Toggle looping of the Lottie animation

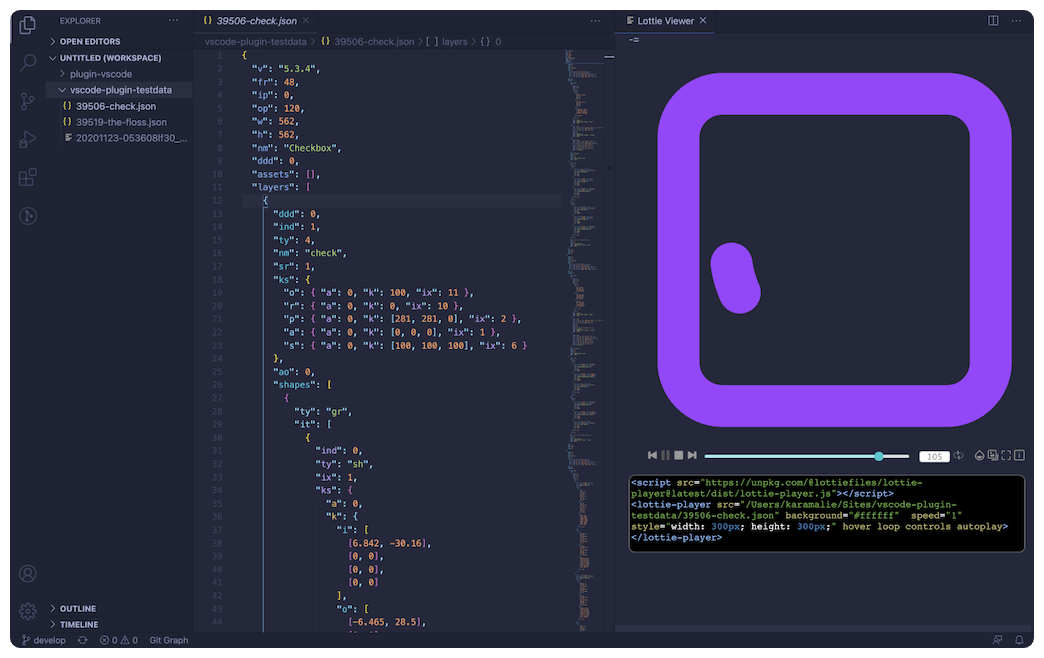(x=958, y=455)
